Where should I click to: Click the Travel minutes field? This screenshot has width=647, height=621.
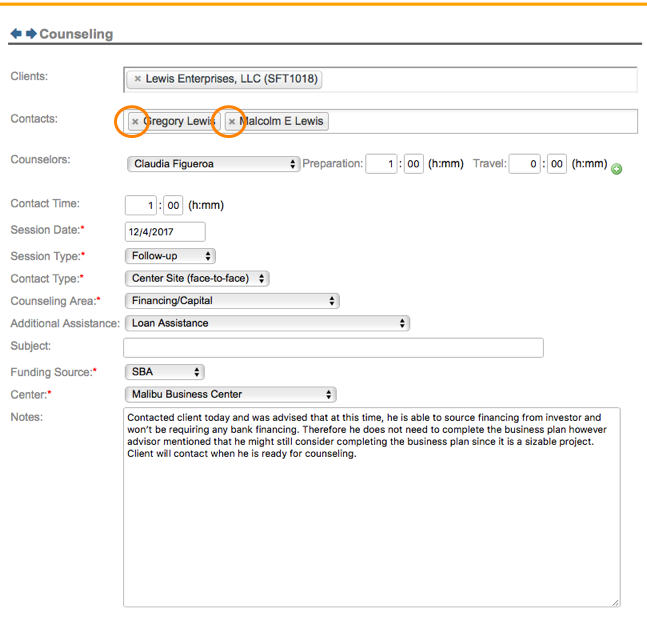click(x=557, y=164)
